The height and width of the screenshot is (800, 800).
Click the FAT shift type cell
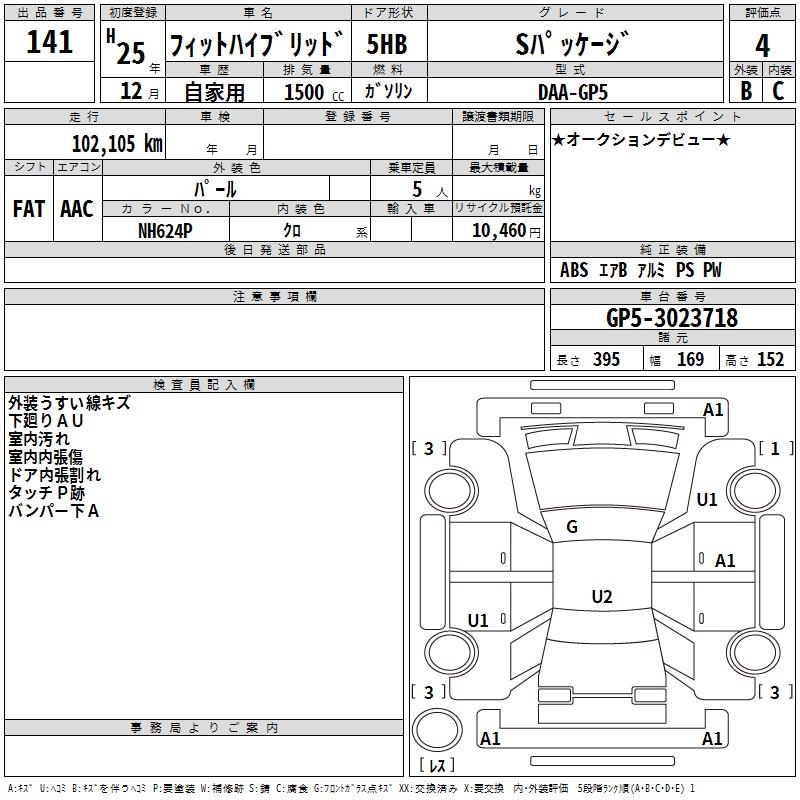29,209
